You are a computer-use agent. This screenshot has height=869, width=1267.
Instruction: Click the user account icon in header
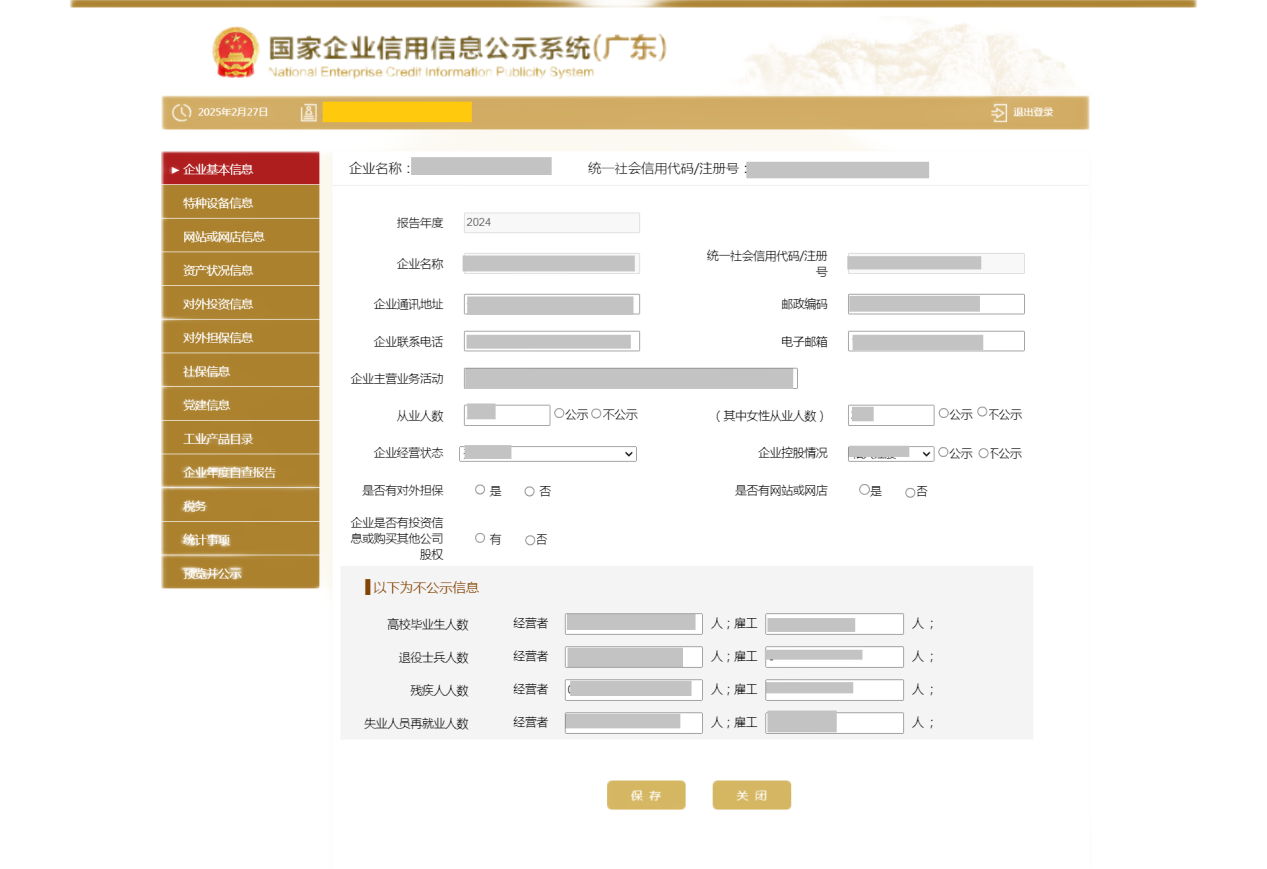pyautogui.click(x=309, y=112)
